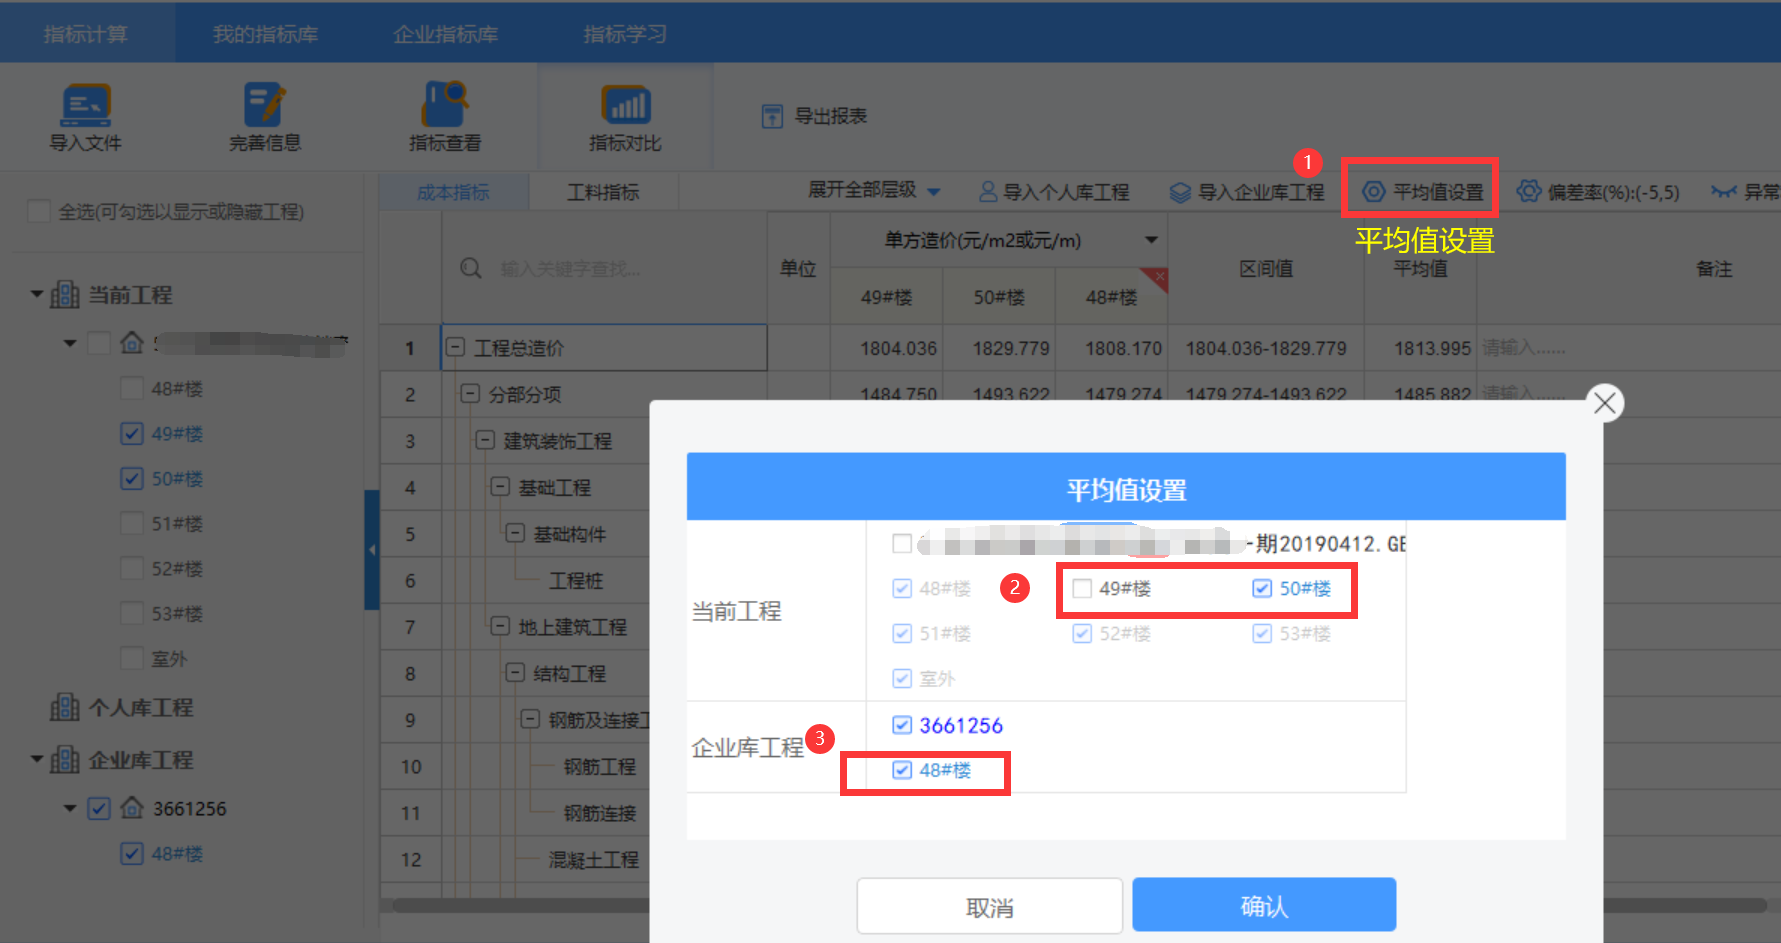
Task: Click the house icon beside 3661256
Action: coord(132,807)
